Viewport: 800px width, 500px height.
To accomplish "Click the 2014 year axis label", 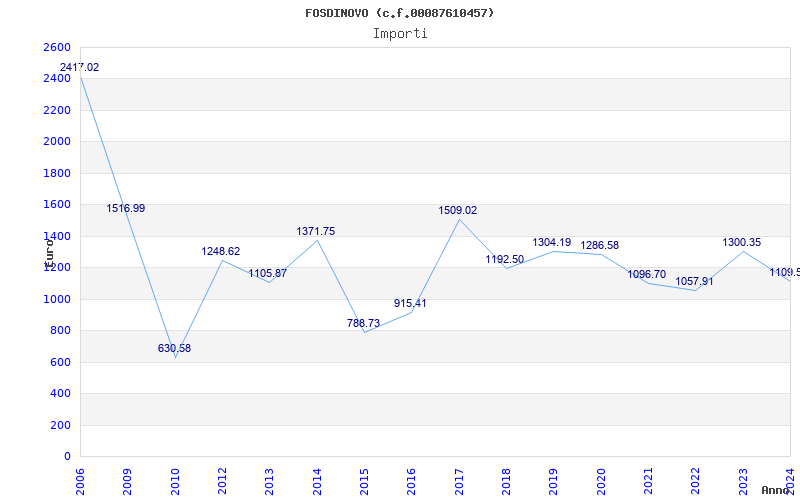I will [x=317, y=482].
